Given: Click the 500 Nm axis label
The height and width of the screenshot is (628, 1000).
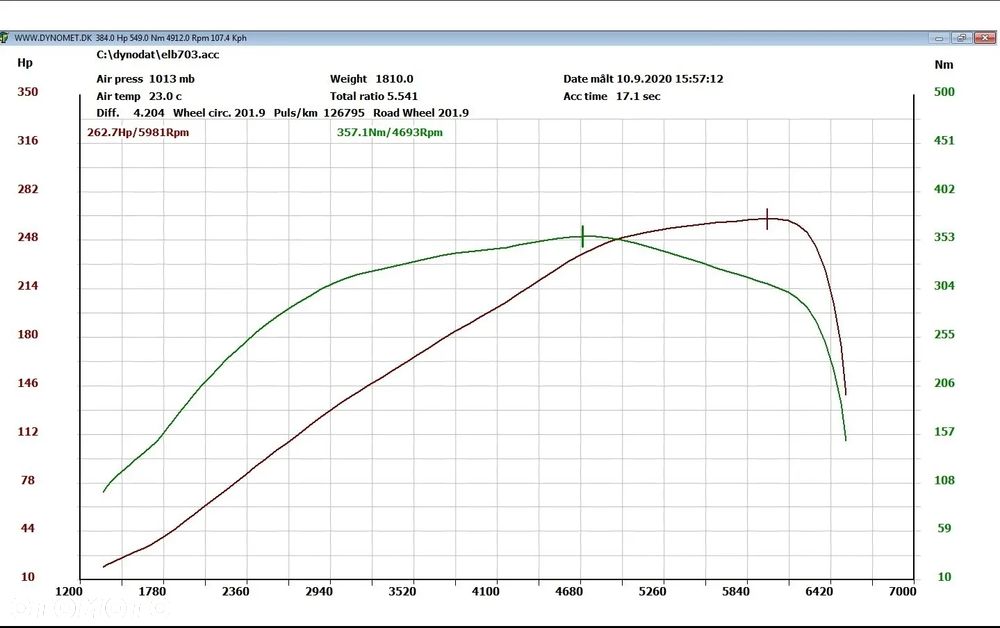Looking at the screenshot, I should pyautogui.click(x=944, y=92).
